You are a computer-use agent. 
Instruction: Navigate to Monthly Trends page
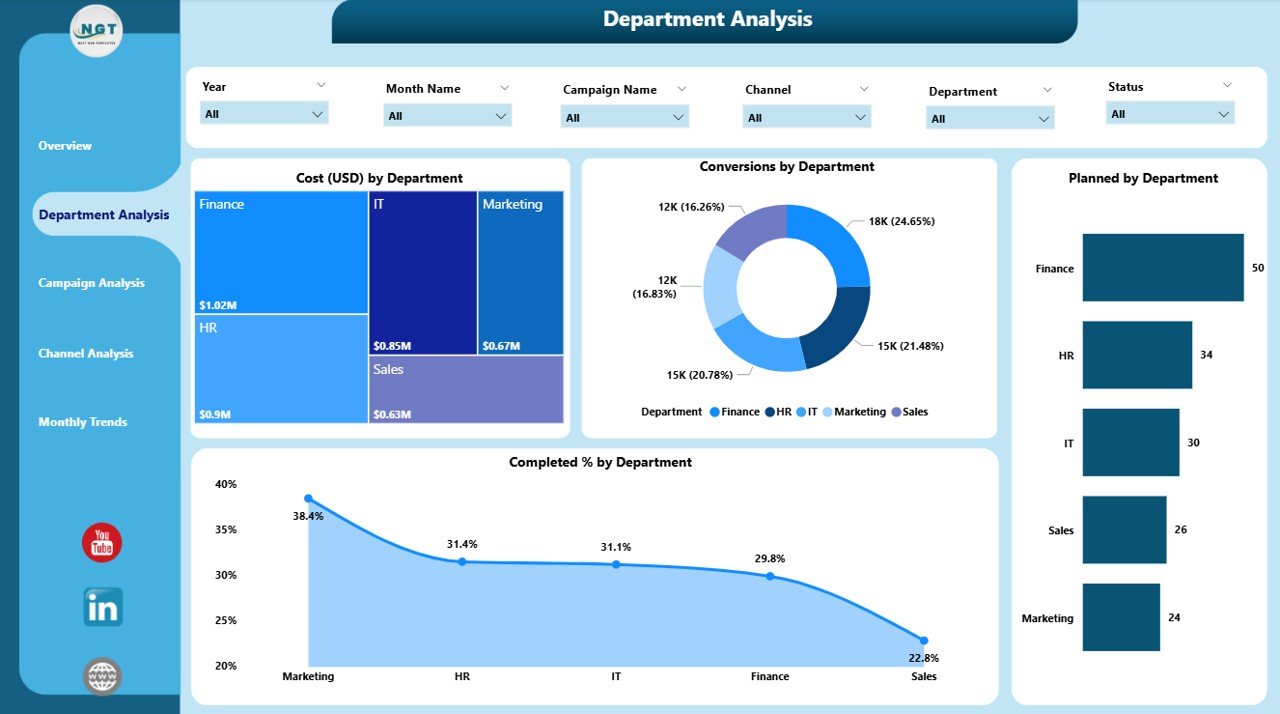[x=83, y=422]
